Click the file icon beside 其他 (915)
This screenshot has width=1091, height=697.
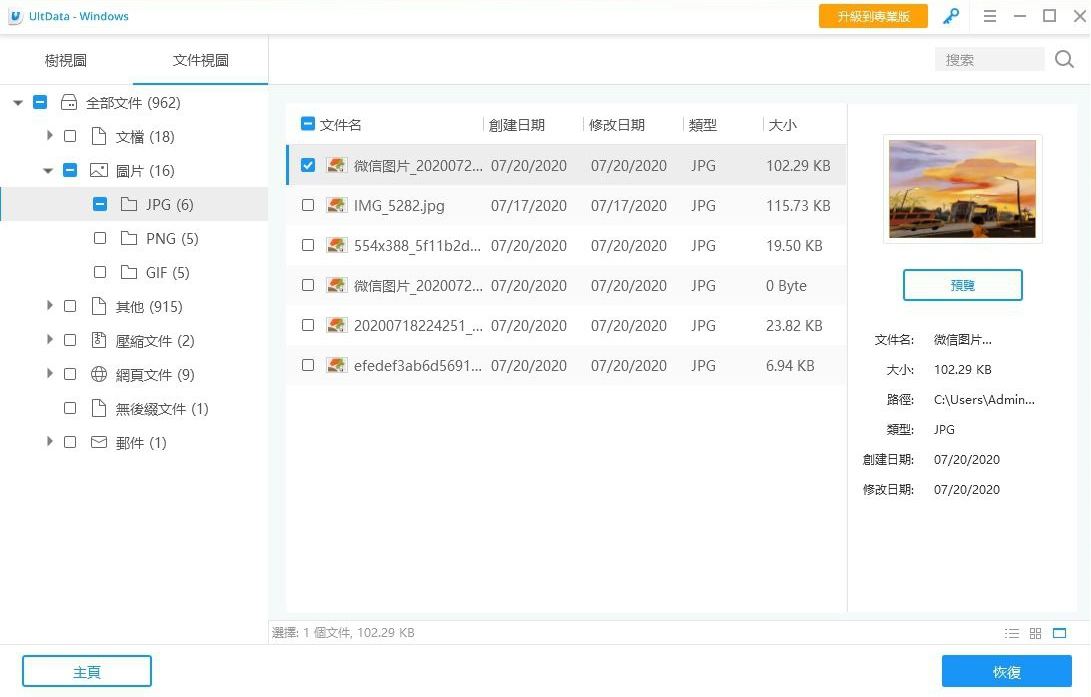point(99,306)
